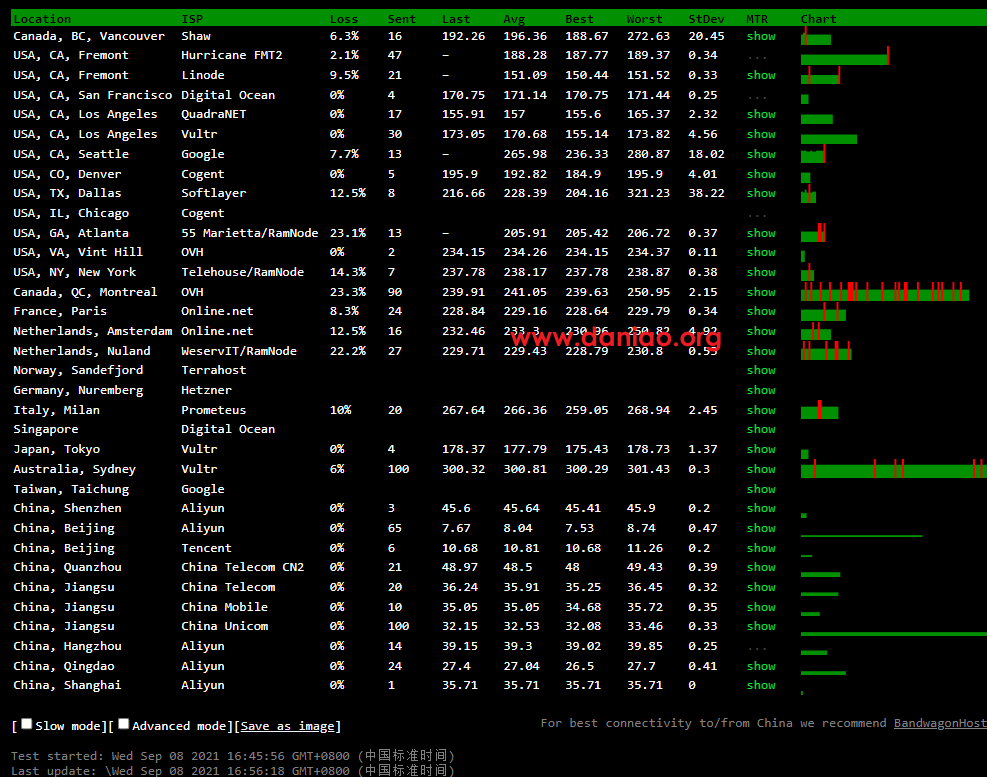Image resolution: width=987 pixels, height=777 pixels.
Task: Show MTR for Los Angeles QuadraNET
Action: coord(761,114)
